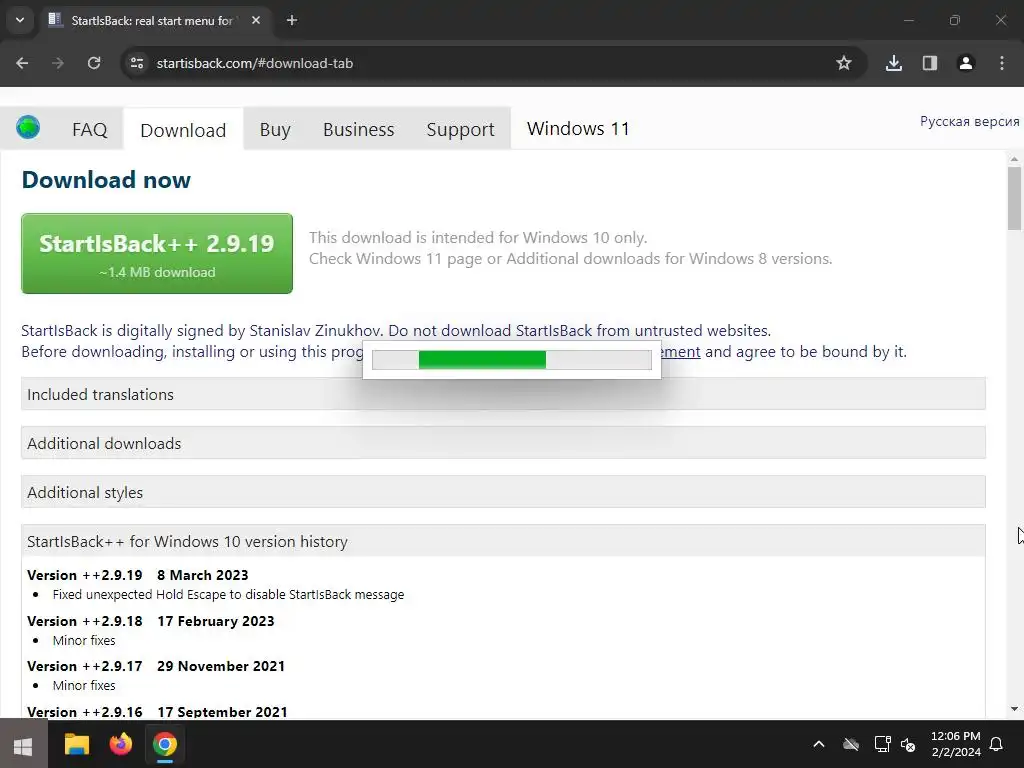Image resolution: width=1024 pixels, height=768 pixels.
Task: Open Windows Start menu
Action: tap(24, 745)
